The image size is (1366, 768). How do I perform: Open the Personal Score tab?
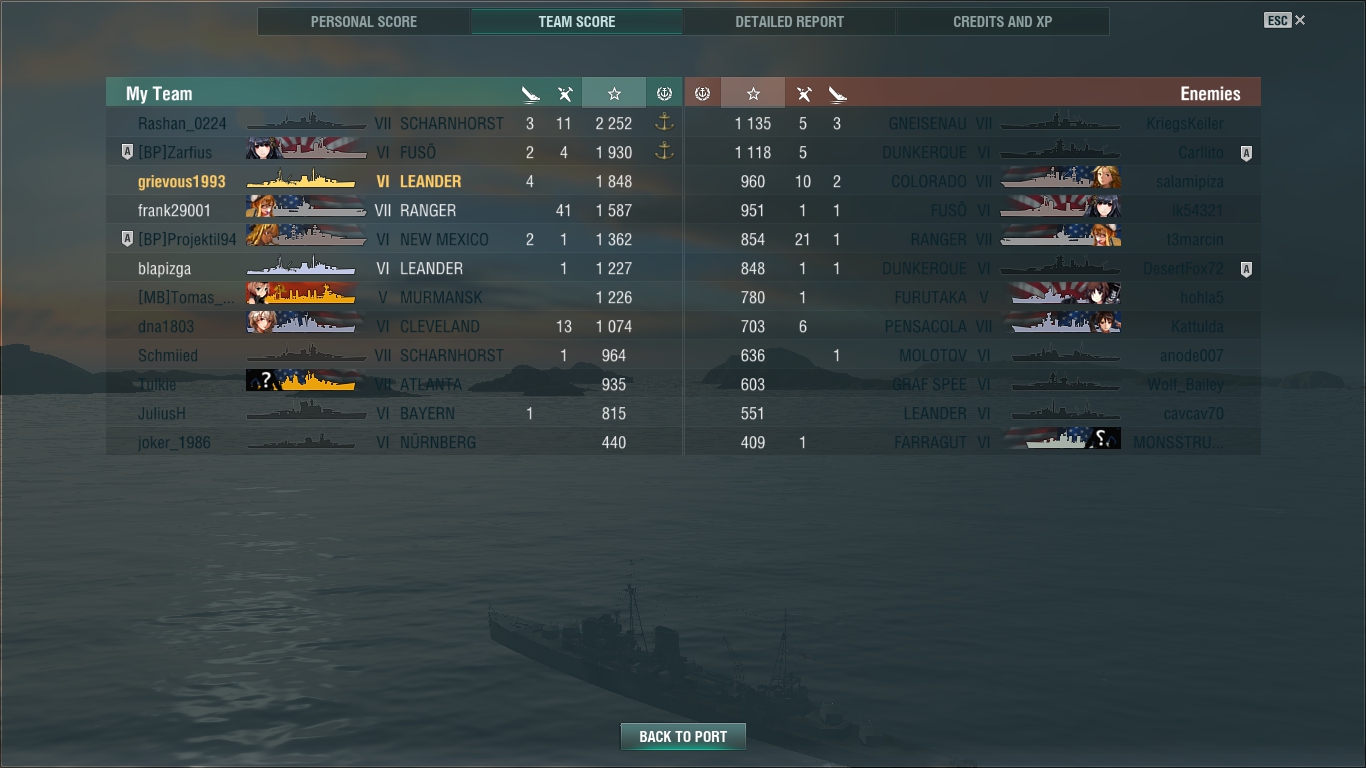click(x=364, y=21)
